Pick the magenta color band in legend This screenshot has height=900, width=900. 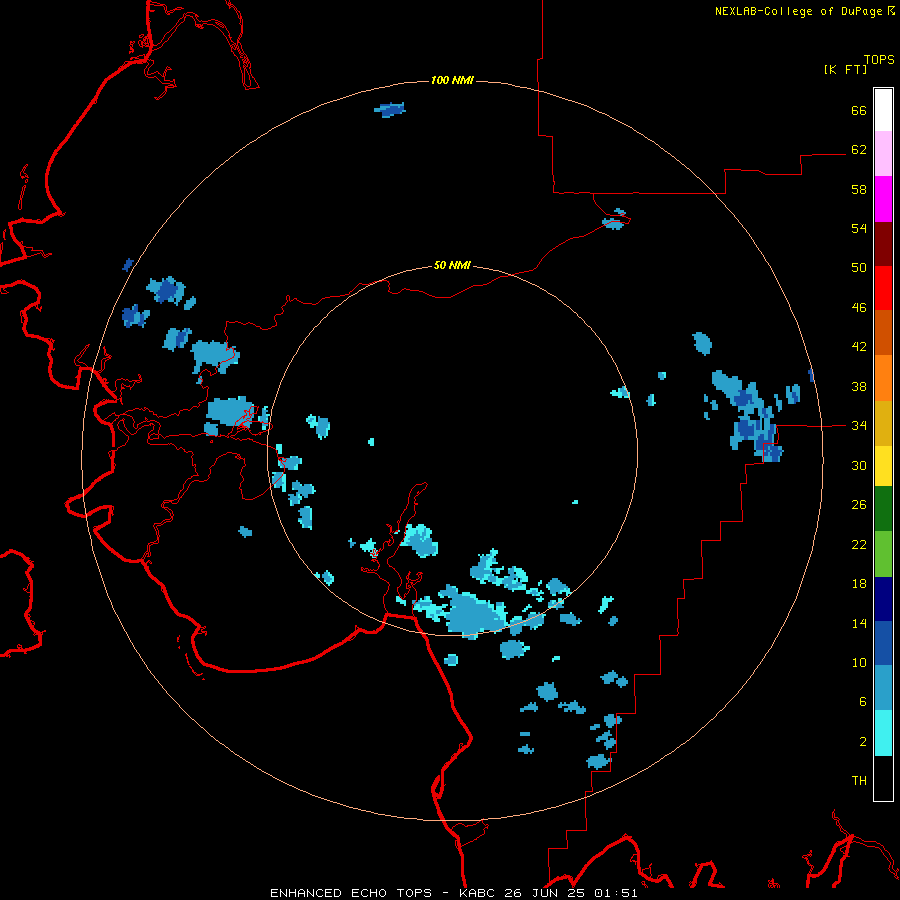coord(883,199)
